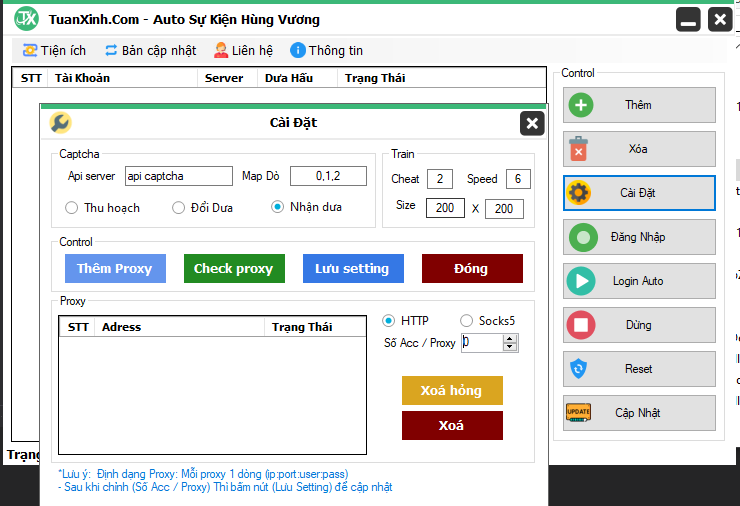The width and height of the screenshot is (740, 506).
Task: Close the Cài Đặt dialog
Action: 532,123
